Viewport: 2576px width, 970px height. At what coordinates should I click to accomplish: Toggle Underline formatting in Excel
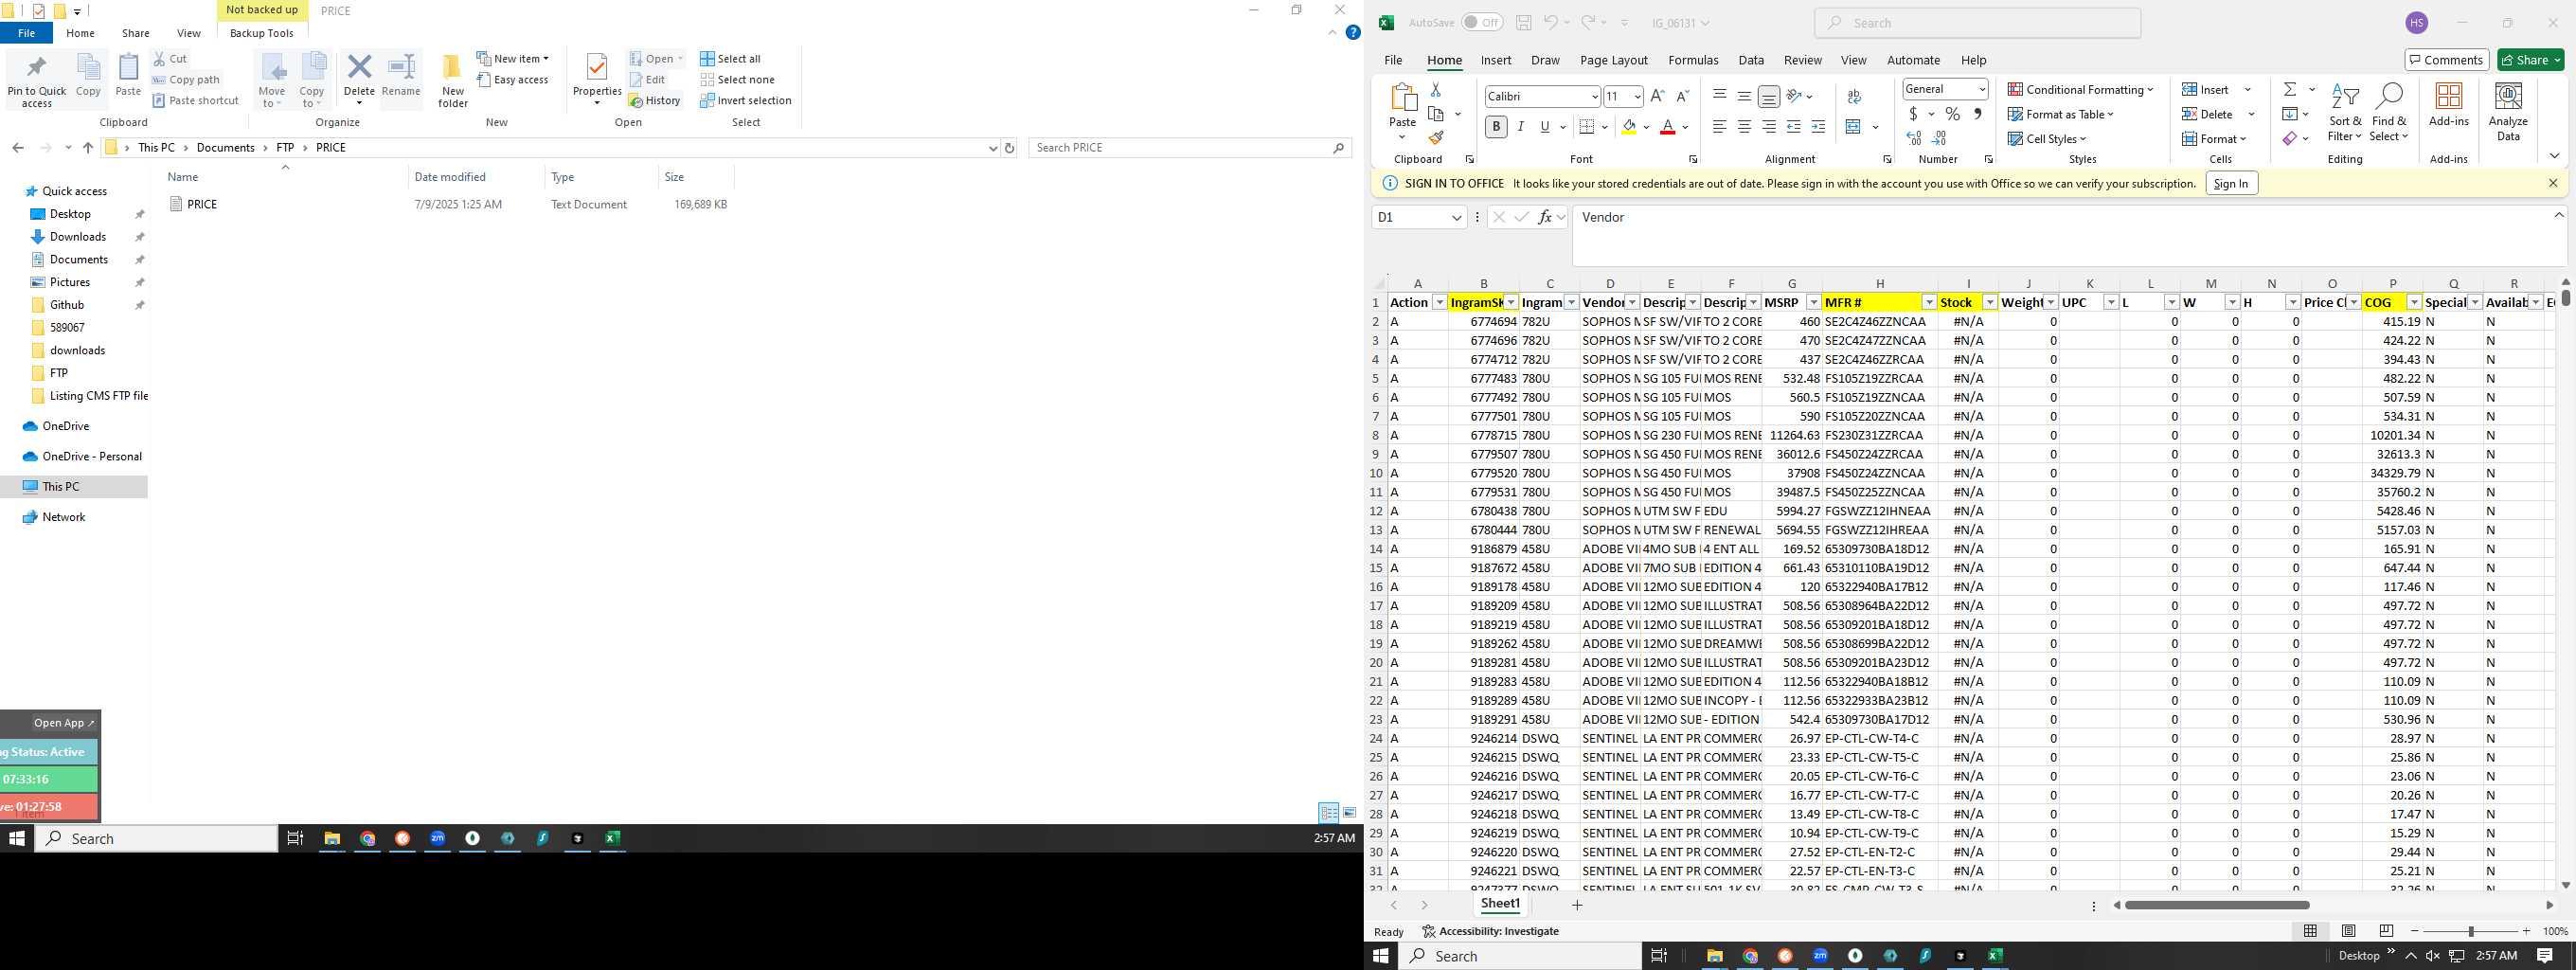coord(1545,127)
